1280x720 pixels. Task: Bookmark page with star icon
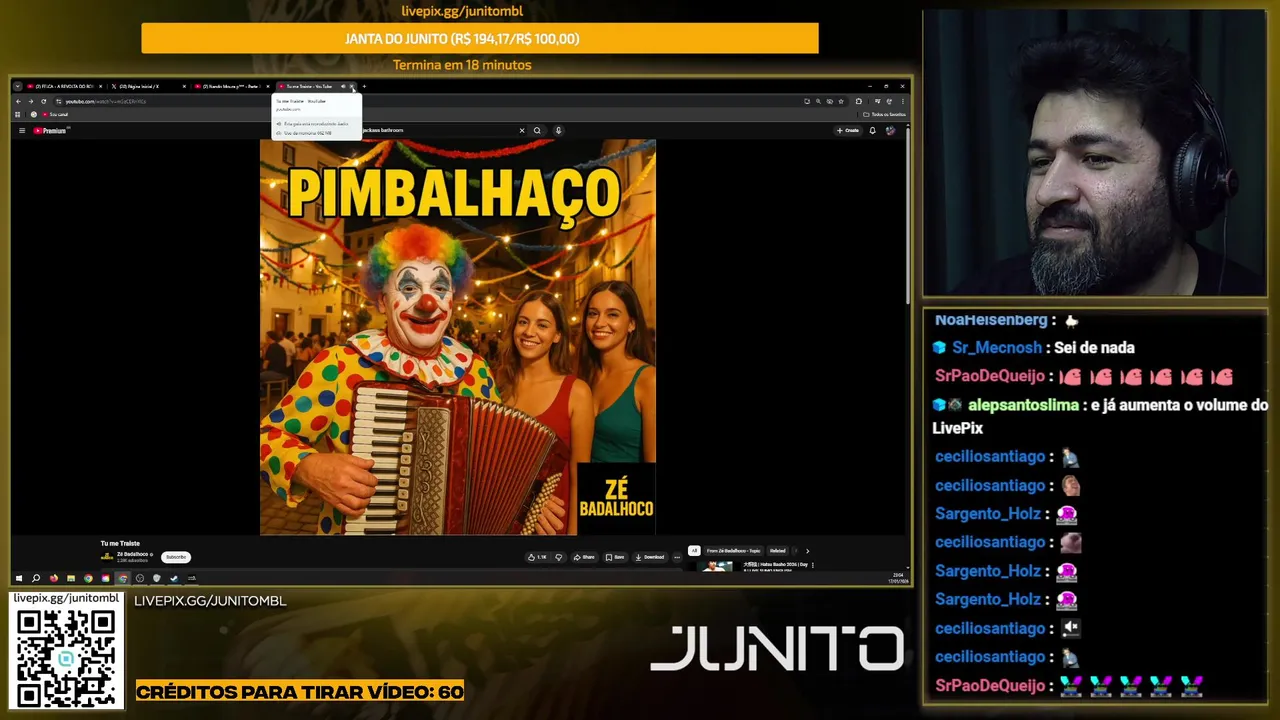(x=841, y=101)
